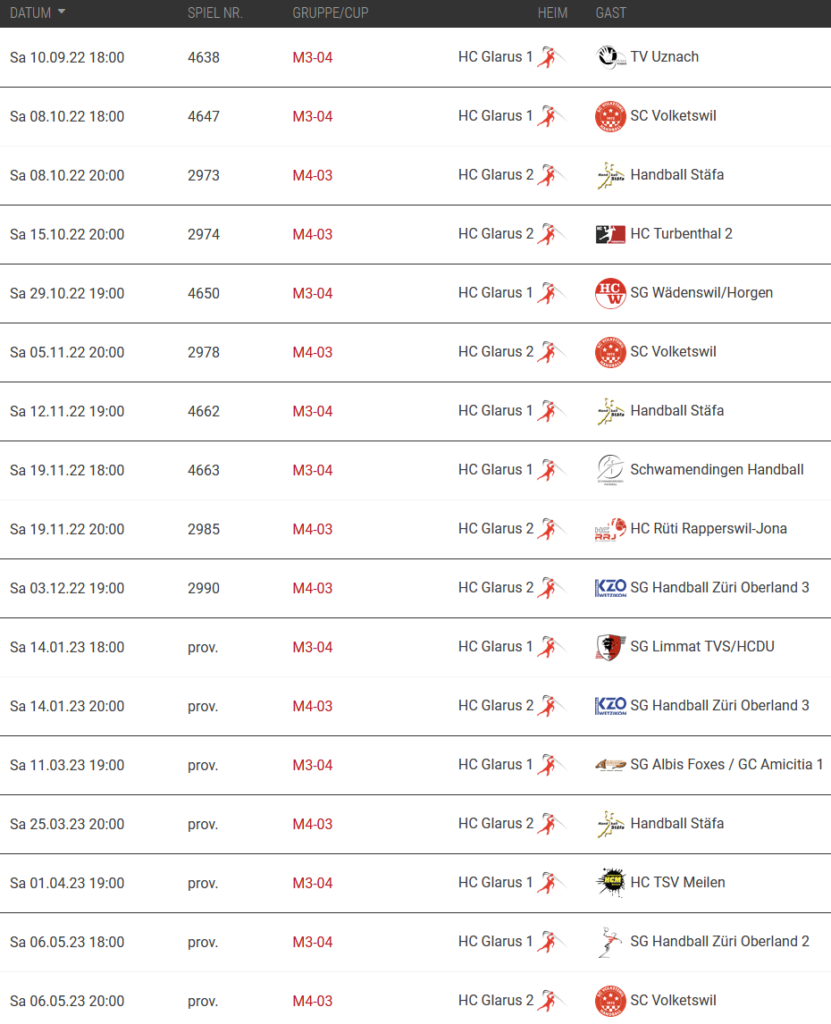Click SG Handball Züri Oberland 2 logo
The height and width of the screenshot is (1024, 831).
611,942
